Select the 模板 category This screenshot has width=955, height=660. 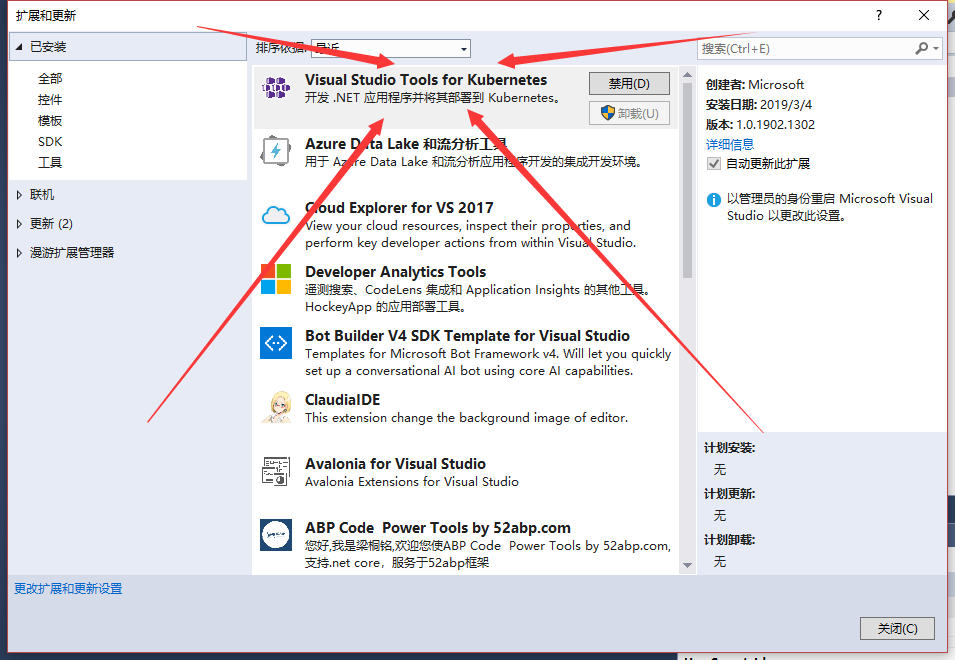click(x=50, y=121)
